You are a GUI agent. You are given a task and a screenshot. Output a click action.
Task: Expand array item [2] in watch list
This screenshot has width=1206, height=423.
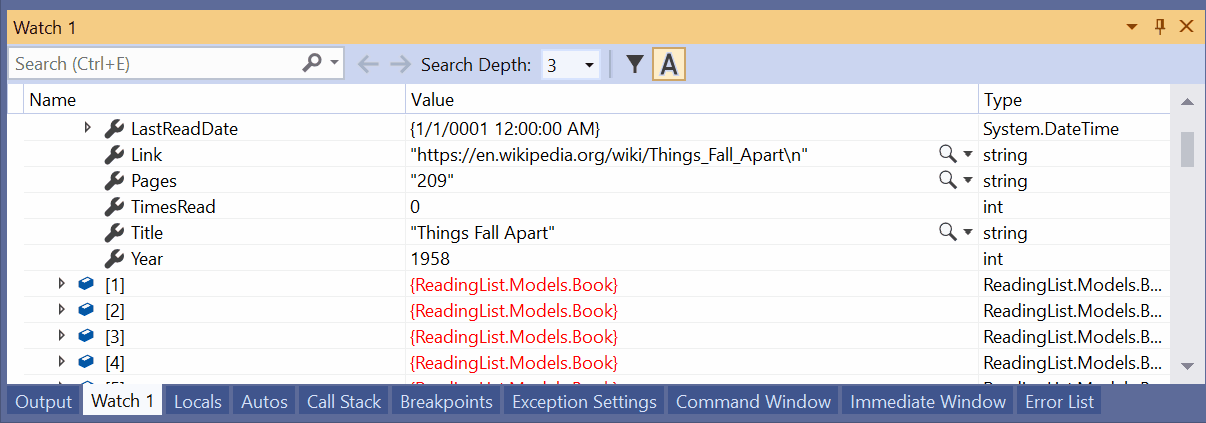tap(62, 310)
